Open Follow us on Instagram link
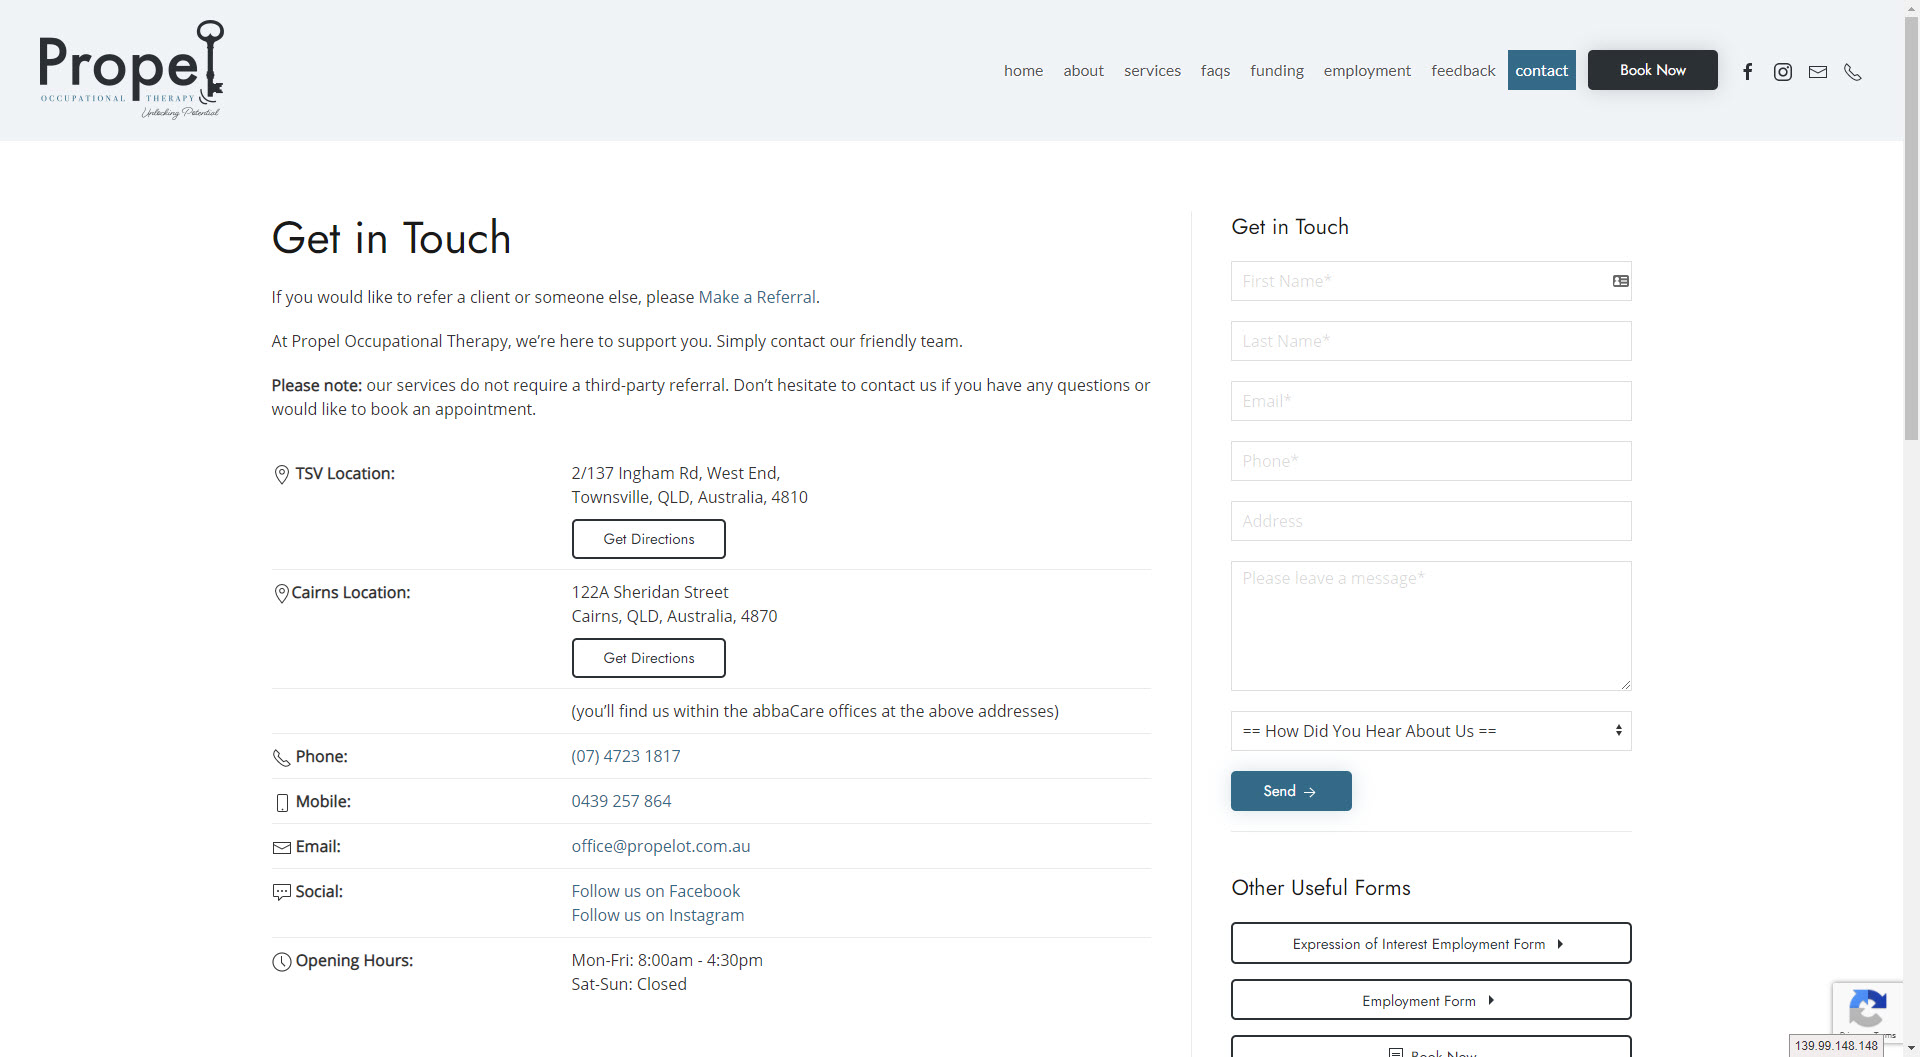The width and height of the screenshot is (1920, 1057). 657,915
